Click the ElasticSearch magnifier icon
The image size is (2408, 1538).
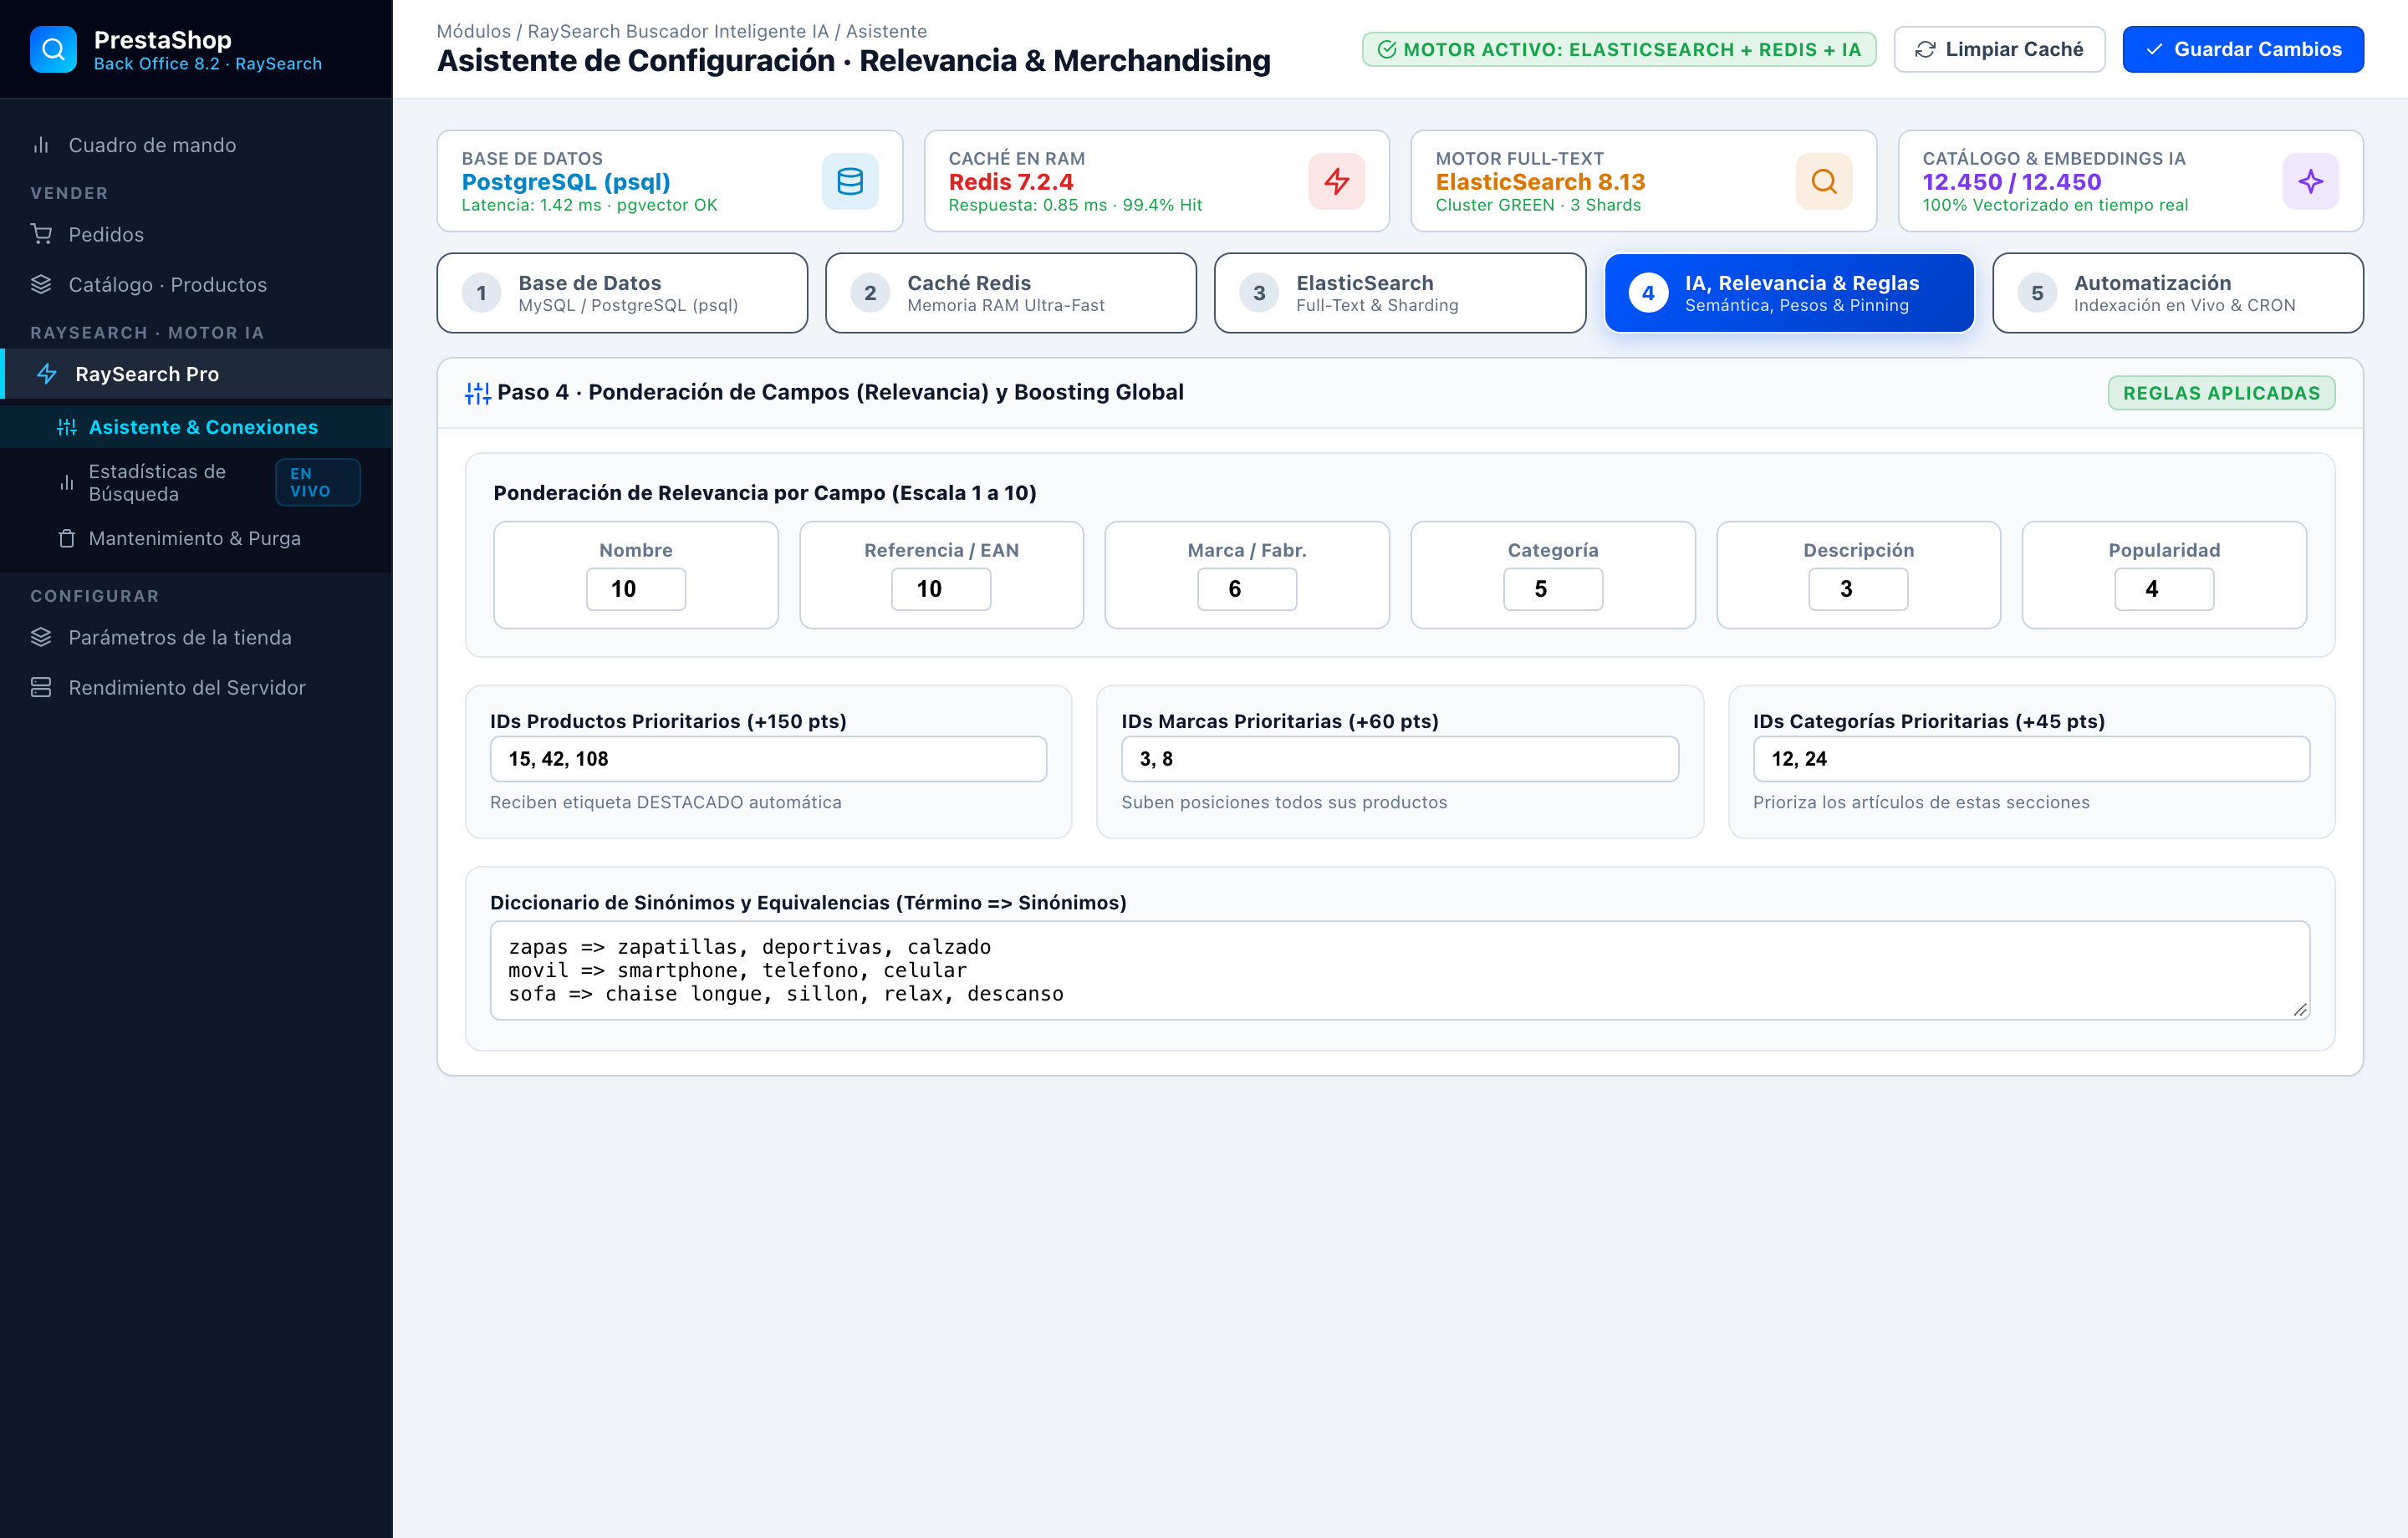(1824, 181)
